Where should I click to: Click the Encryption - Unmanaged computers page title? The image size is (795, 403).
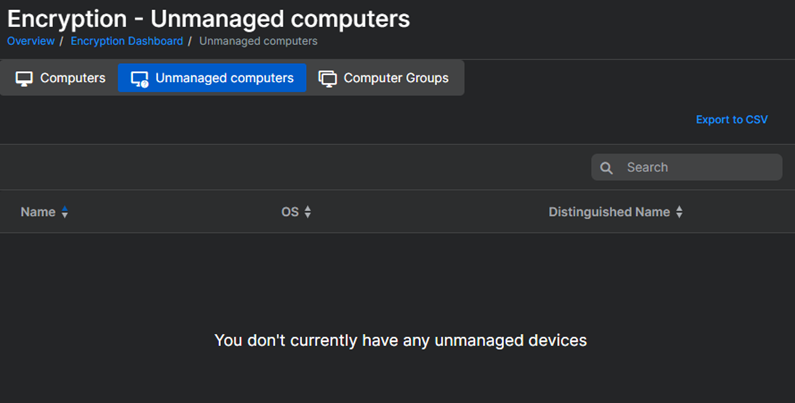(208, 18)
